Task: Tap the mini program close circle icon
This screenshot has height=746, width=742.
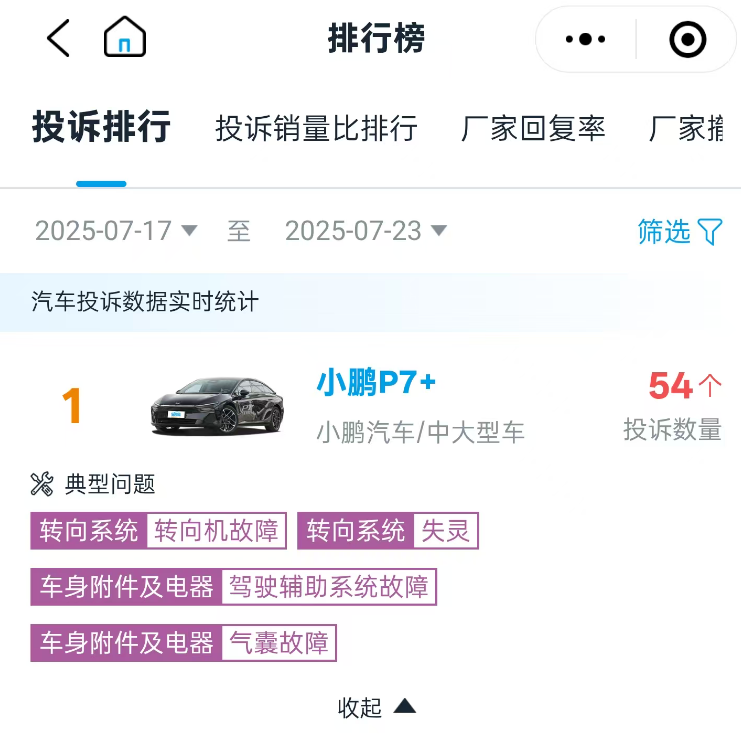Action: (x=687, y=39)
